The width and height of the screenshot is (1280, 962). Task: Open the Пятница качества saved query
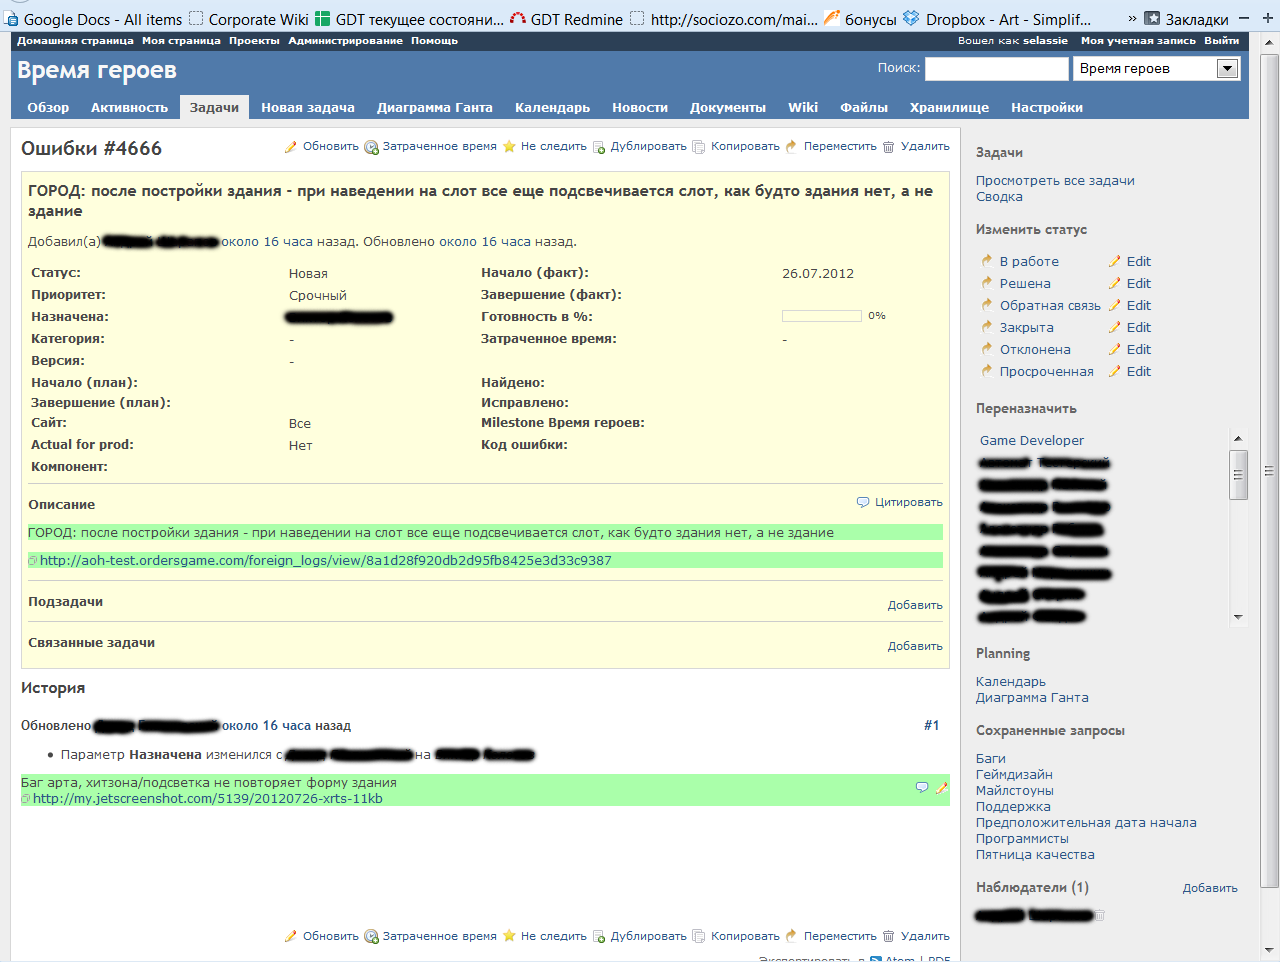(1035, 855)
